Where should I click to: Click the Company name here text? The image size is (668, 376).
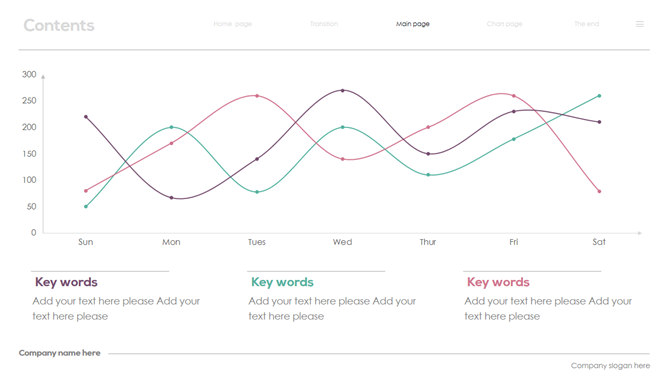click(x=60, y=353)
